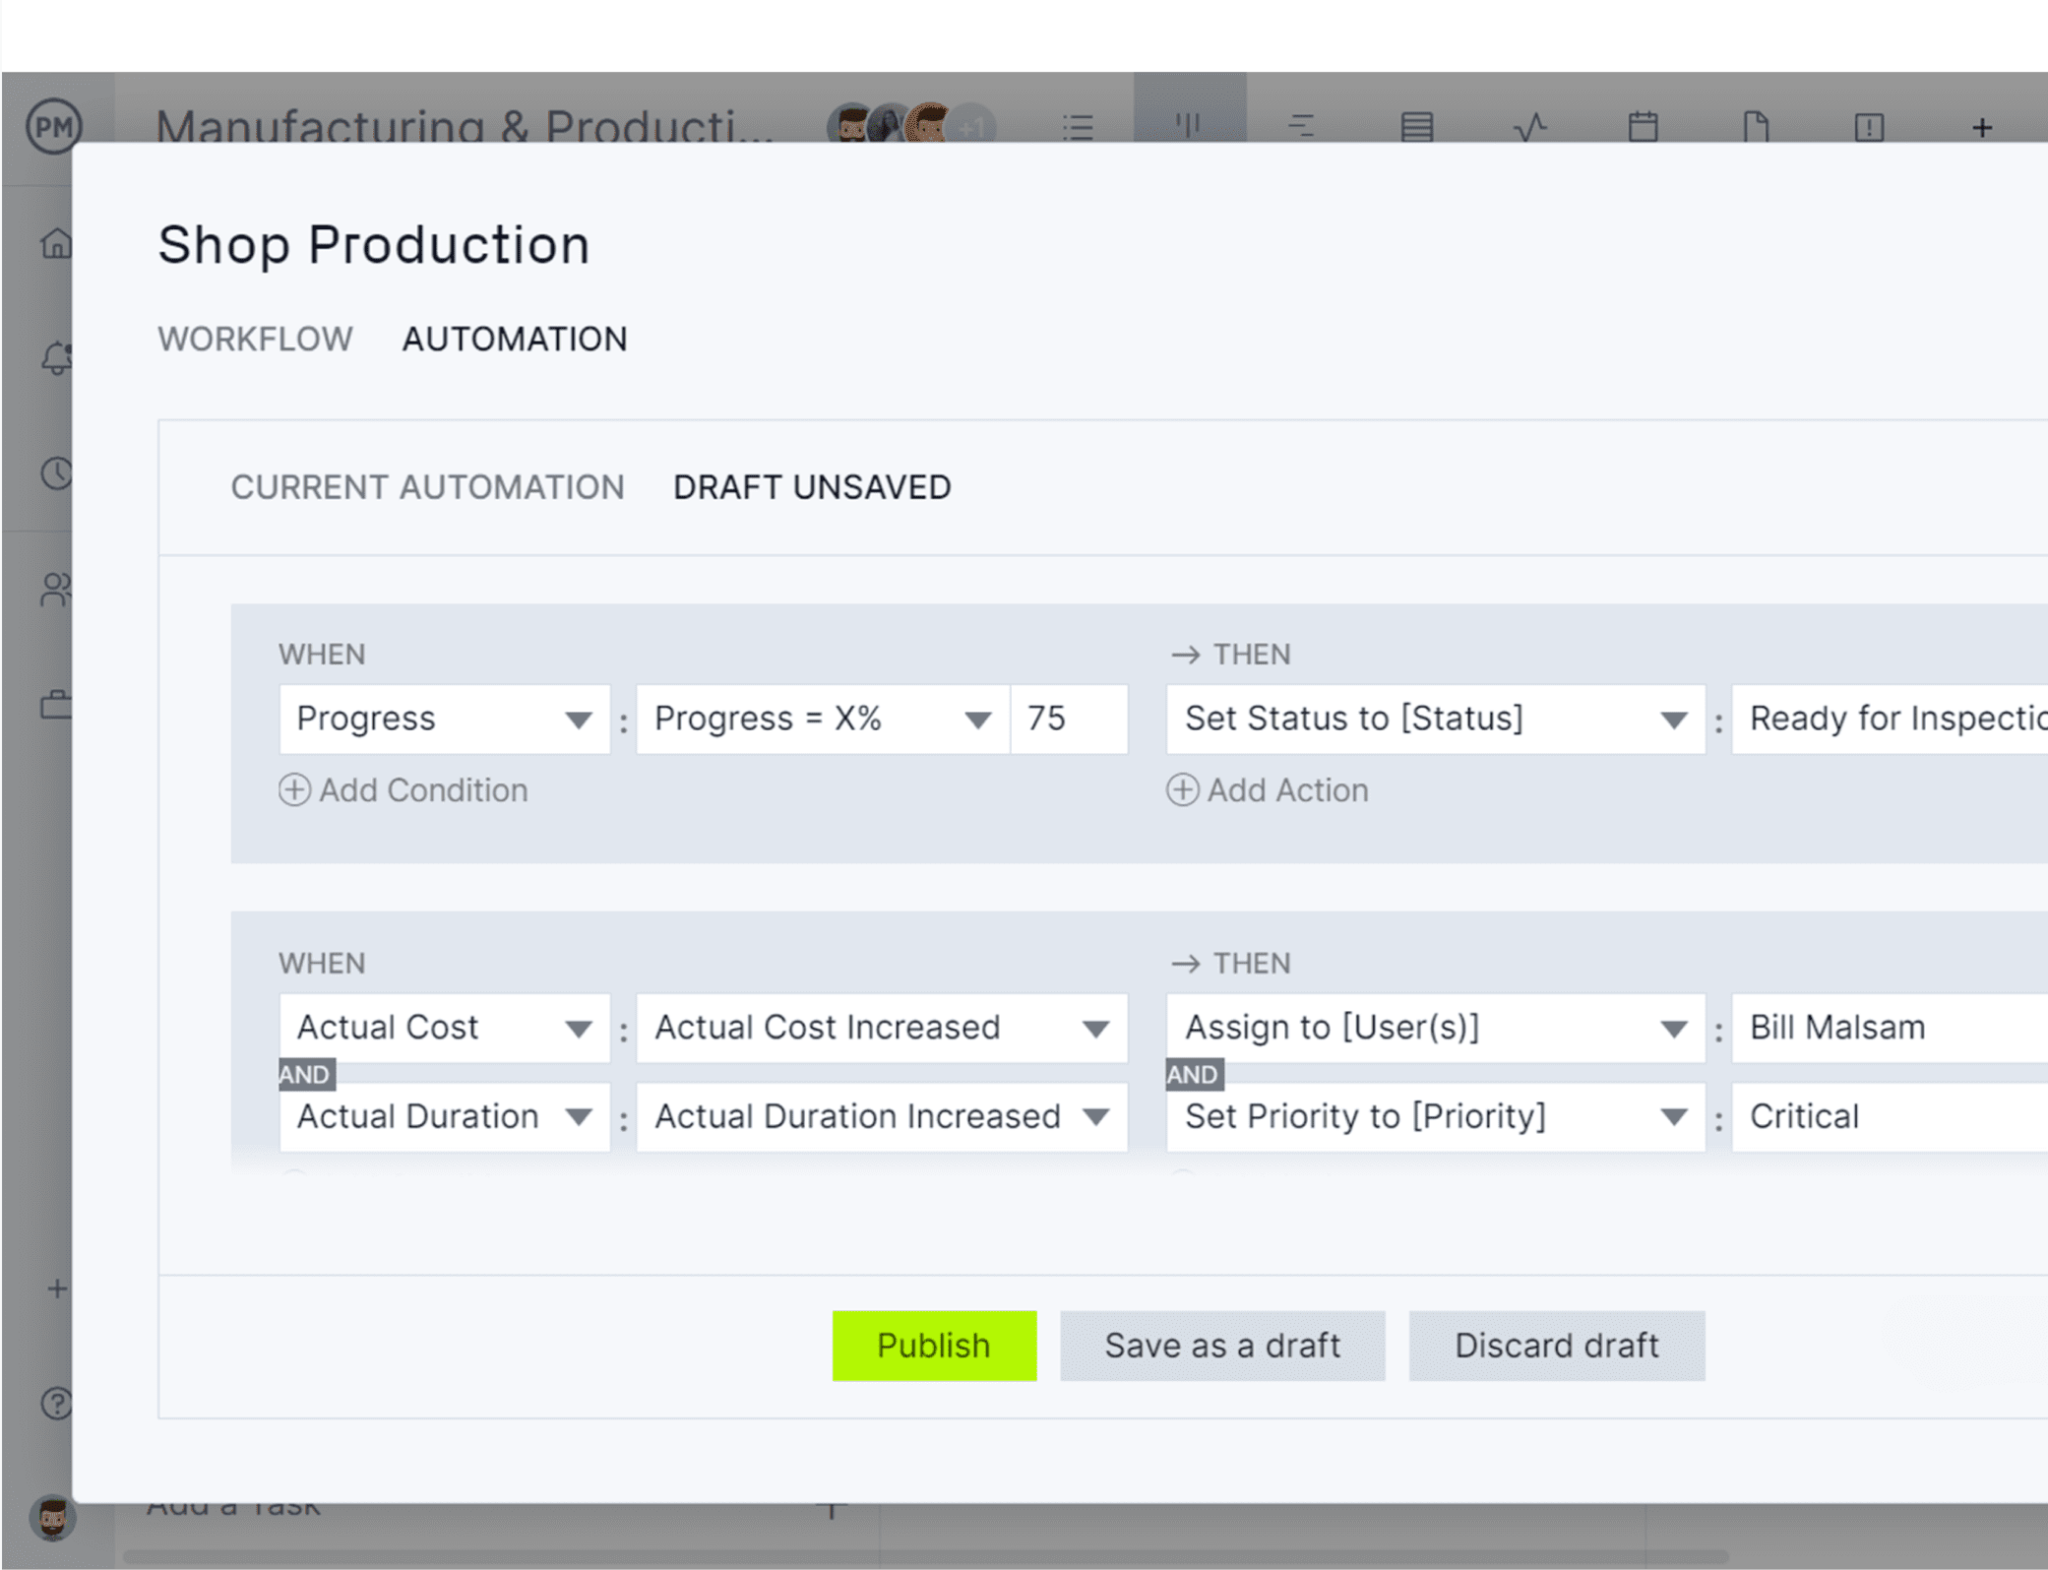The height and width of the screenshot is (1570, 2048).
Task: Select the list view icon in the toolbar
Action: pos(1078,125)
